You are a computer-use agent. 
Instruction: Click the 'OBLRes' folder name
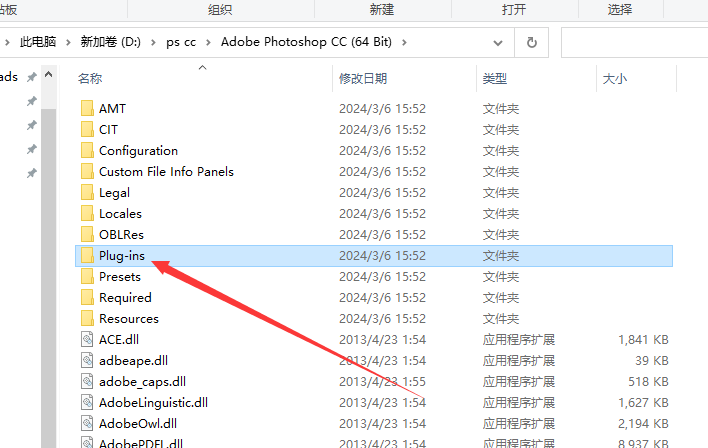pyautogui.click(x=121, y=234)
